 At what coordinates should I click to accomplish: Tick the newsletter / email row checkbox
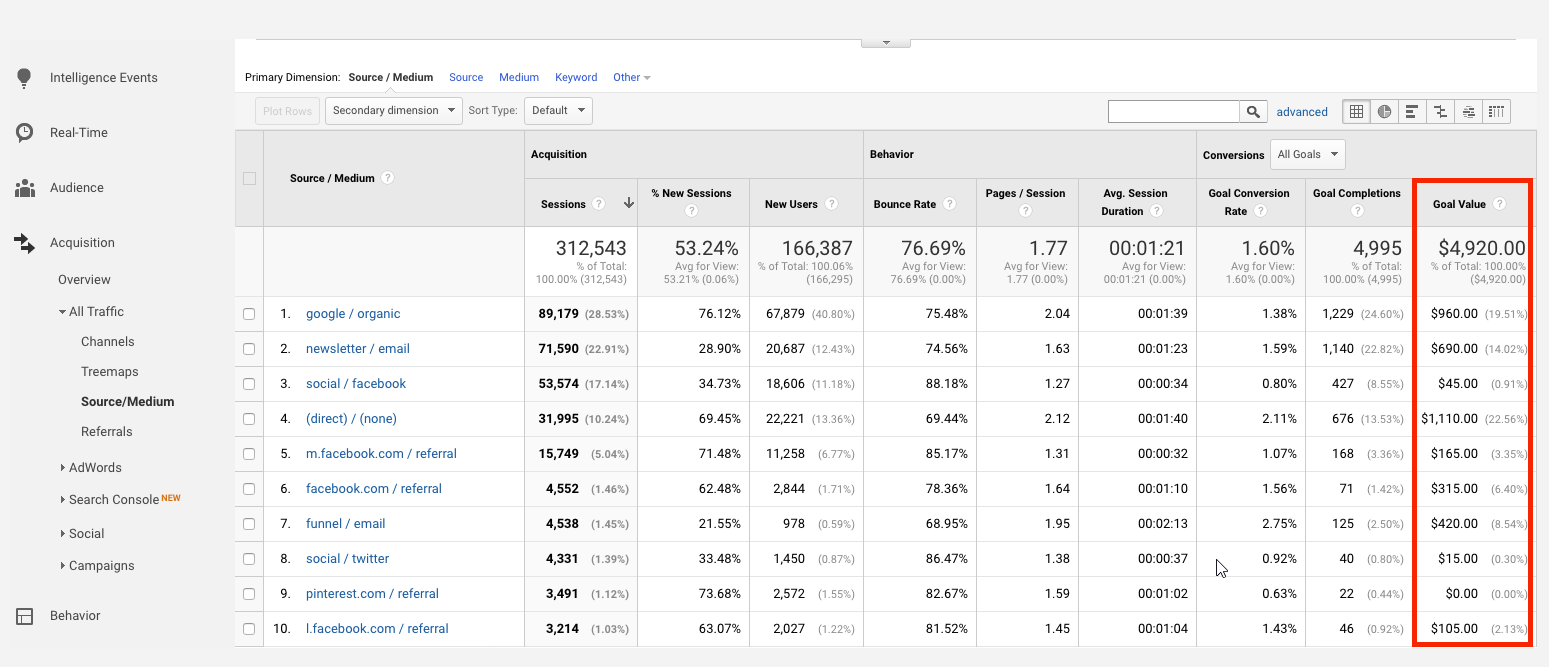click(249, 349)
